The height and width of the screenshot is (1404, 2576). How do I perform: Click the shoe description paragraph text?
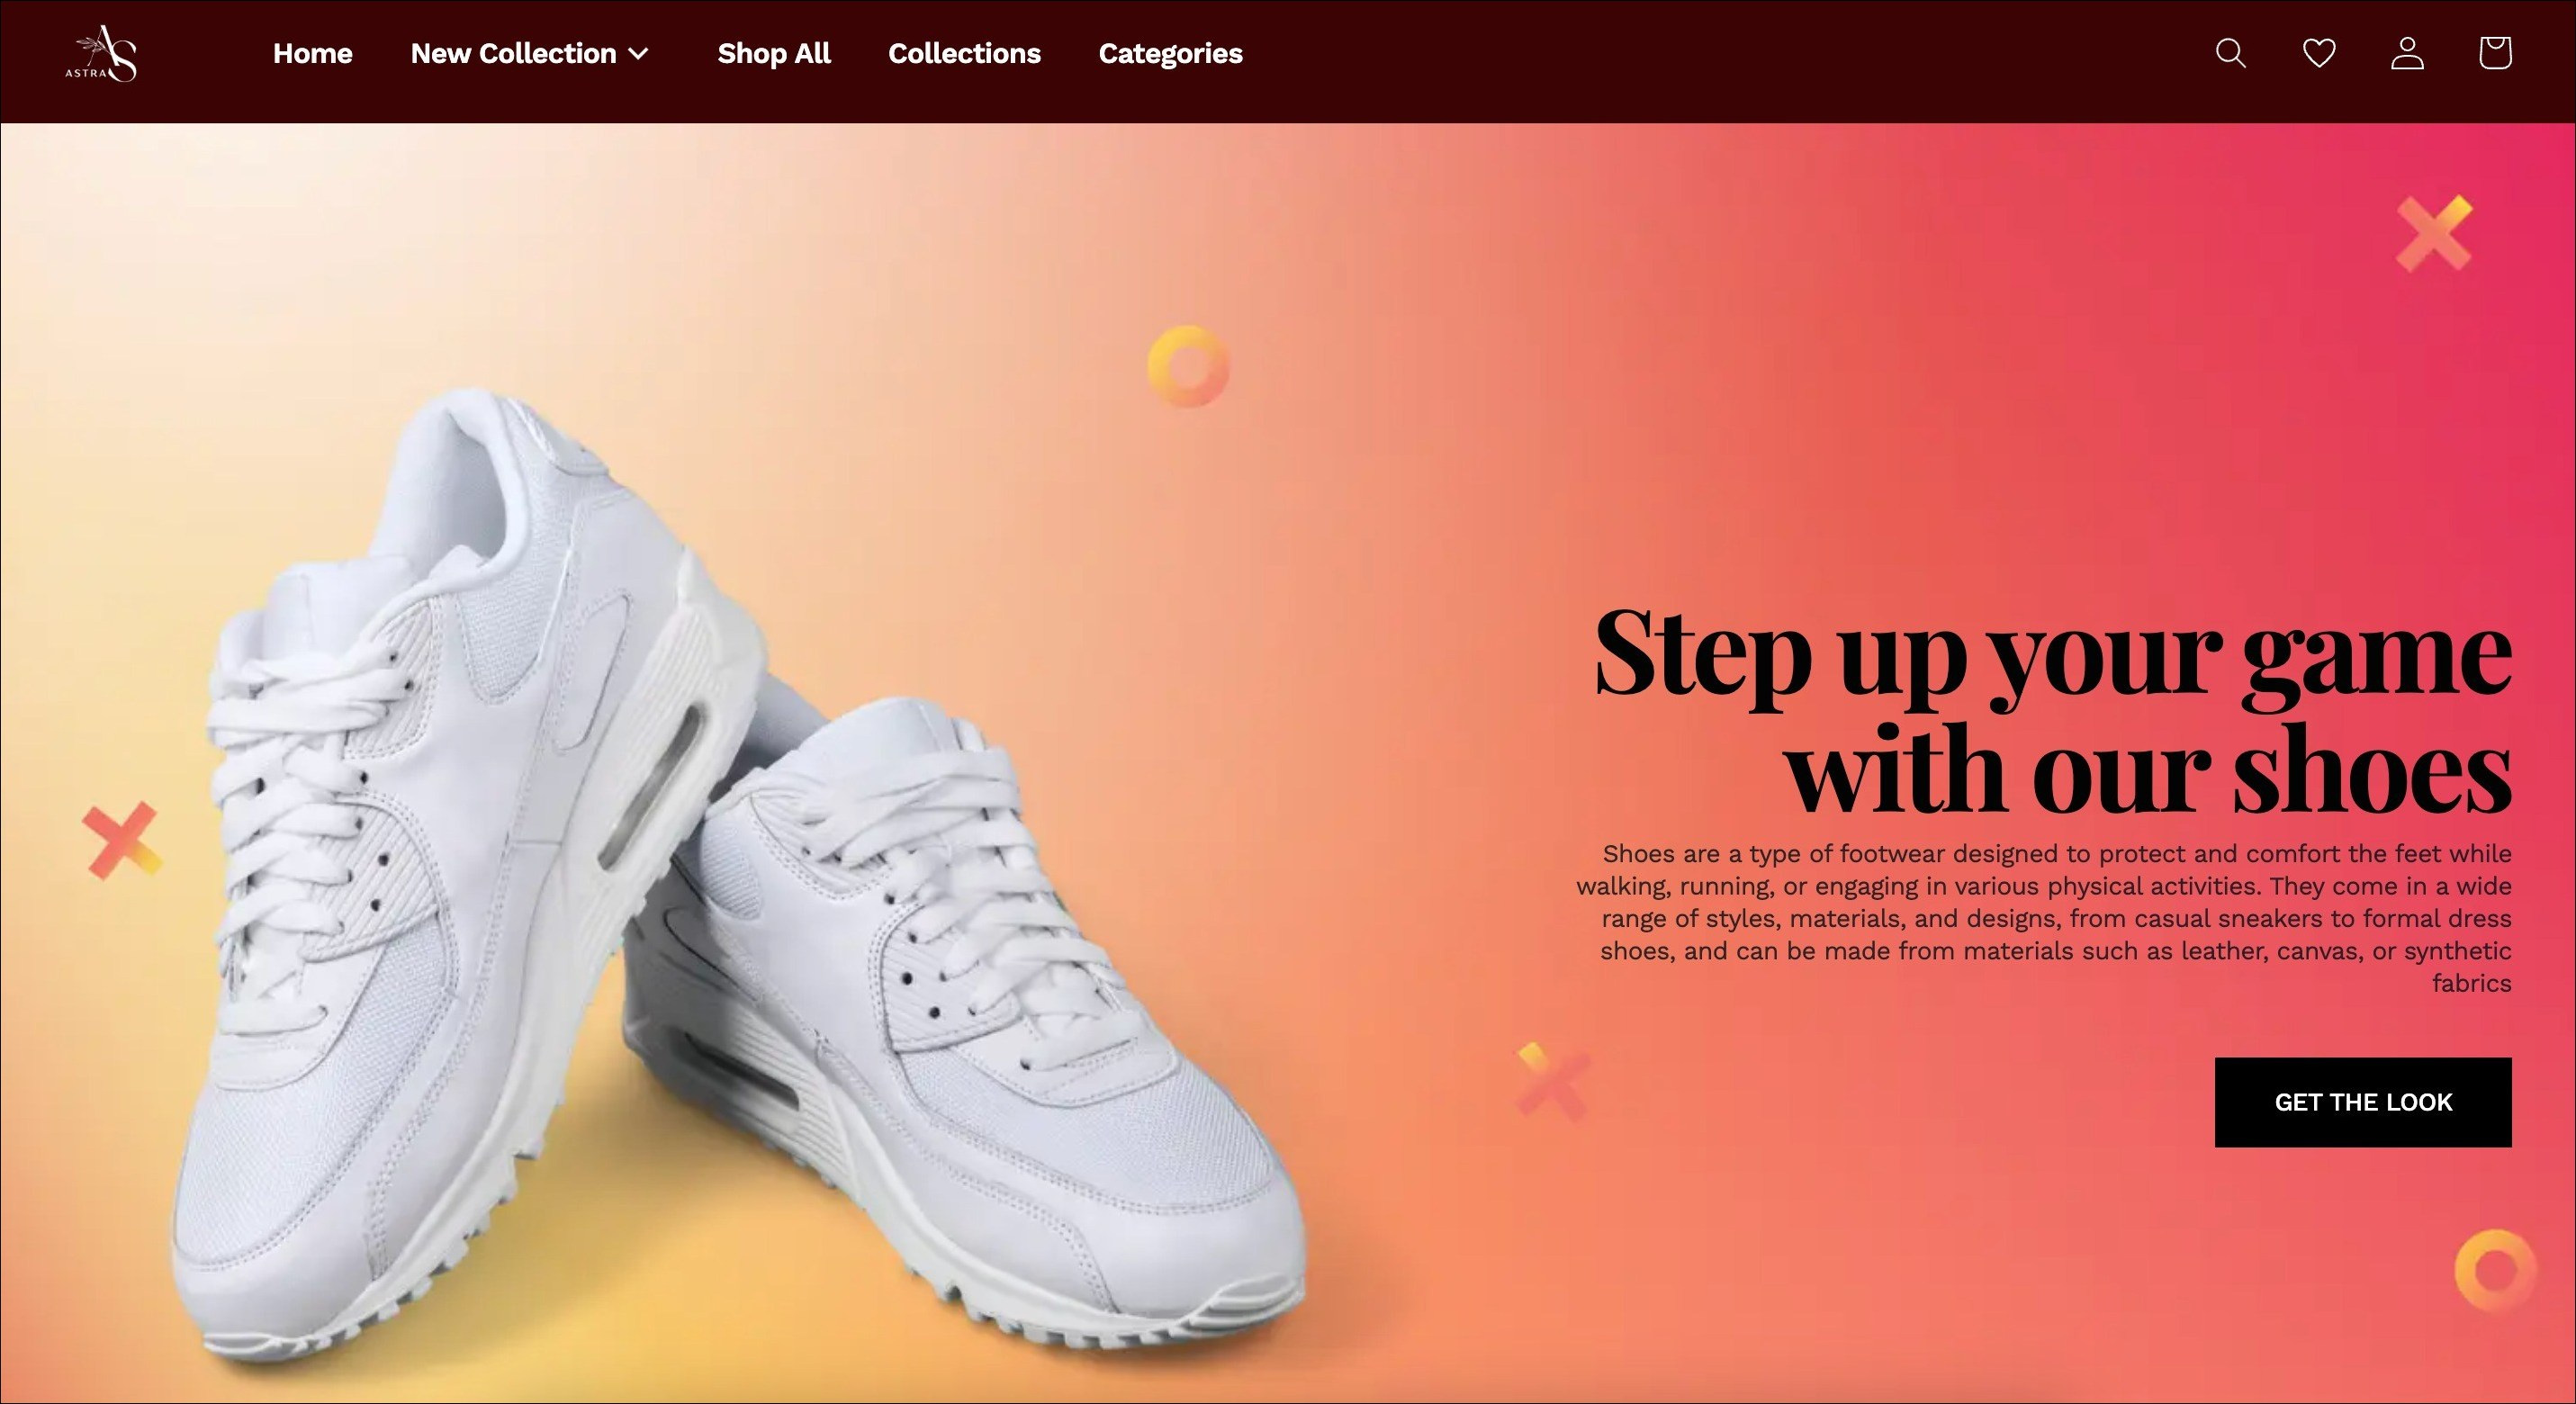point(2043,918)
